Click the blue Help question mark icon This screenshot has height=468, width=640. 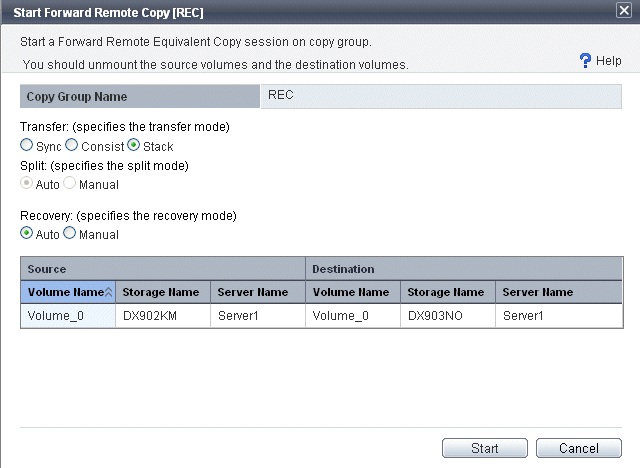(x=585, y=61)
